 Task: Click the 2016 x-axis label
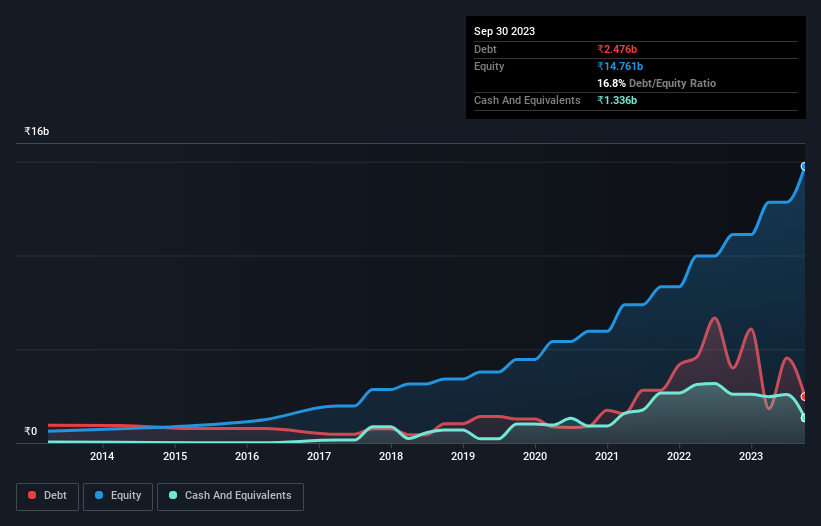[247, 456]
